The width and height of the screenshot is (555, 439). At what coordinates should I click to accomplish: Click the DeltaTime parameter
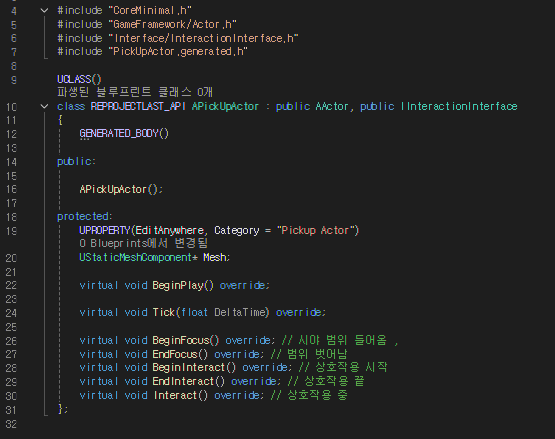click(240, 312)
